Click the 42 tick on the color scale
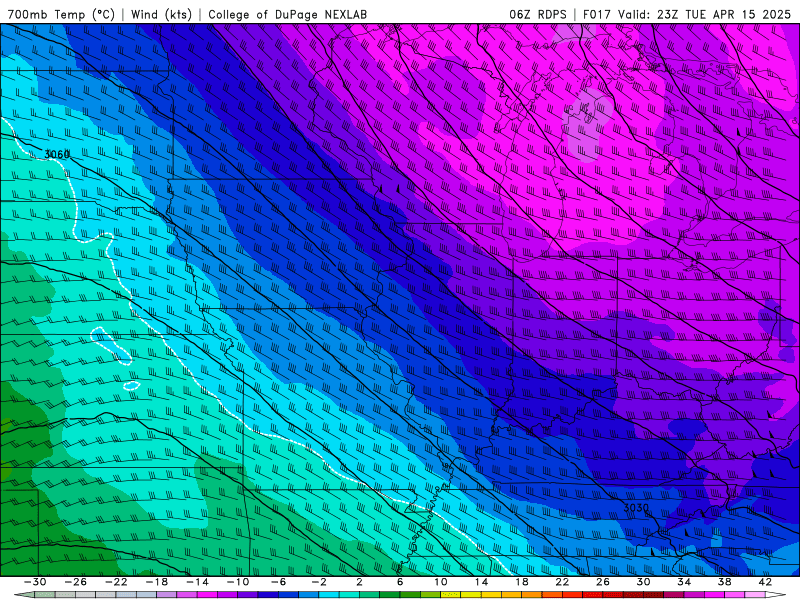800x600 pixels. 765,582
